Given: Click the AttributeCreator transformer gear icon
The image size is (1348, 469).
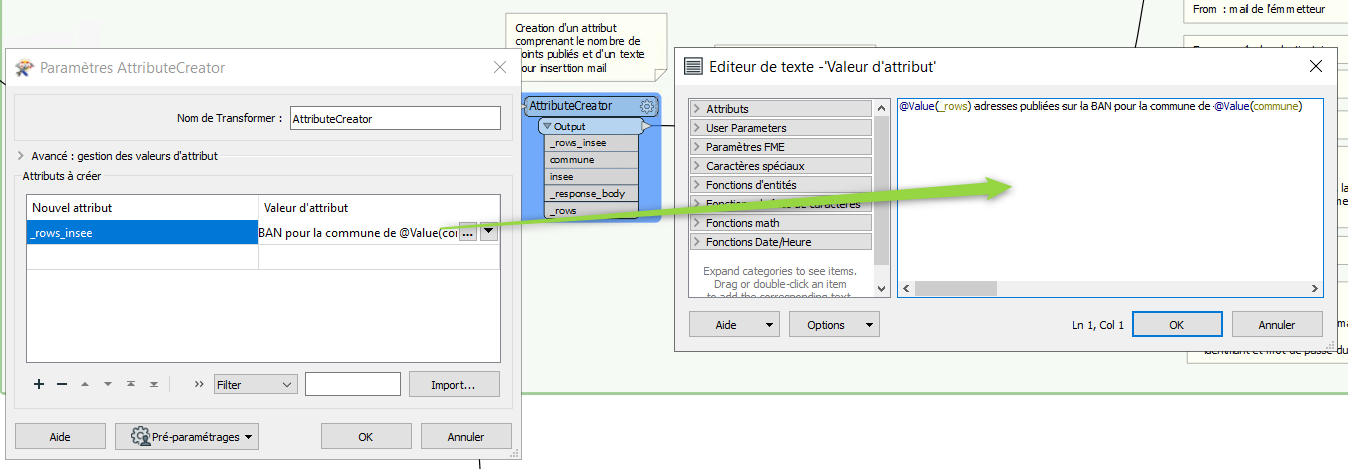Looking at the screenshot, I should click(x=647, y=106).
